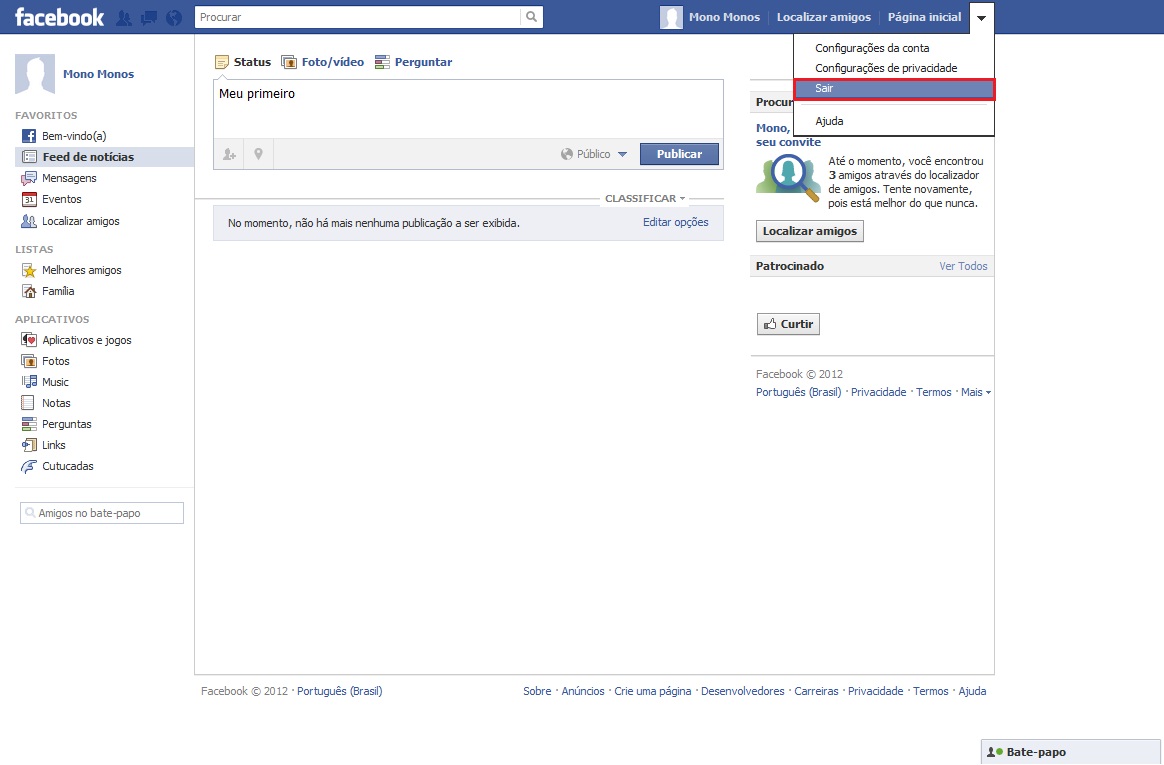Click Crie uma página footer link
The width and height of the screenshot is (1164, 765).
coord(653,691)
